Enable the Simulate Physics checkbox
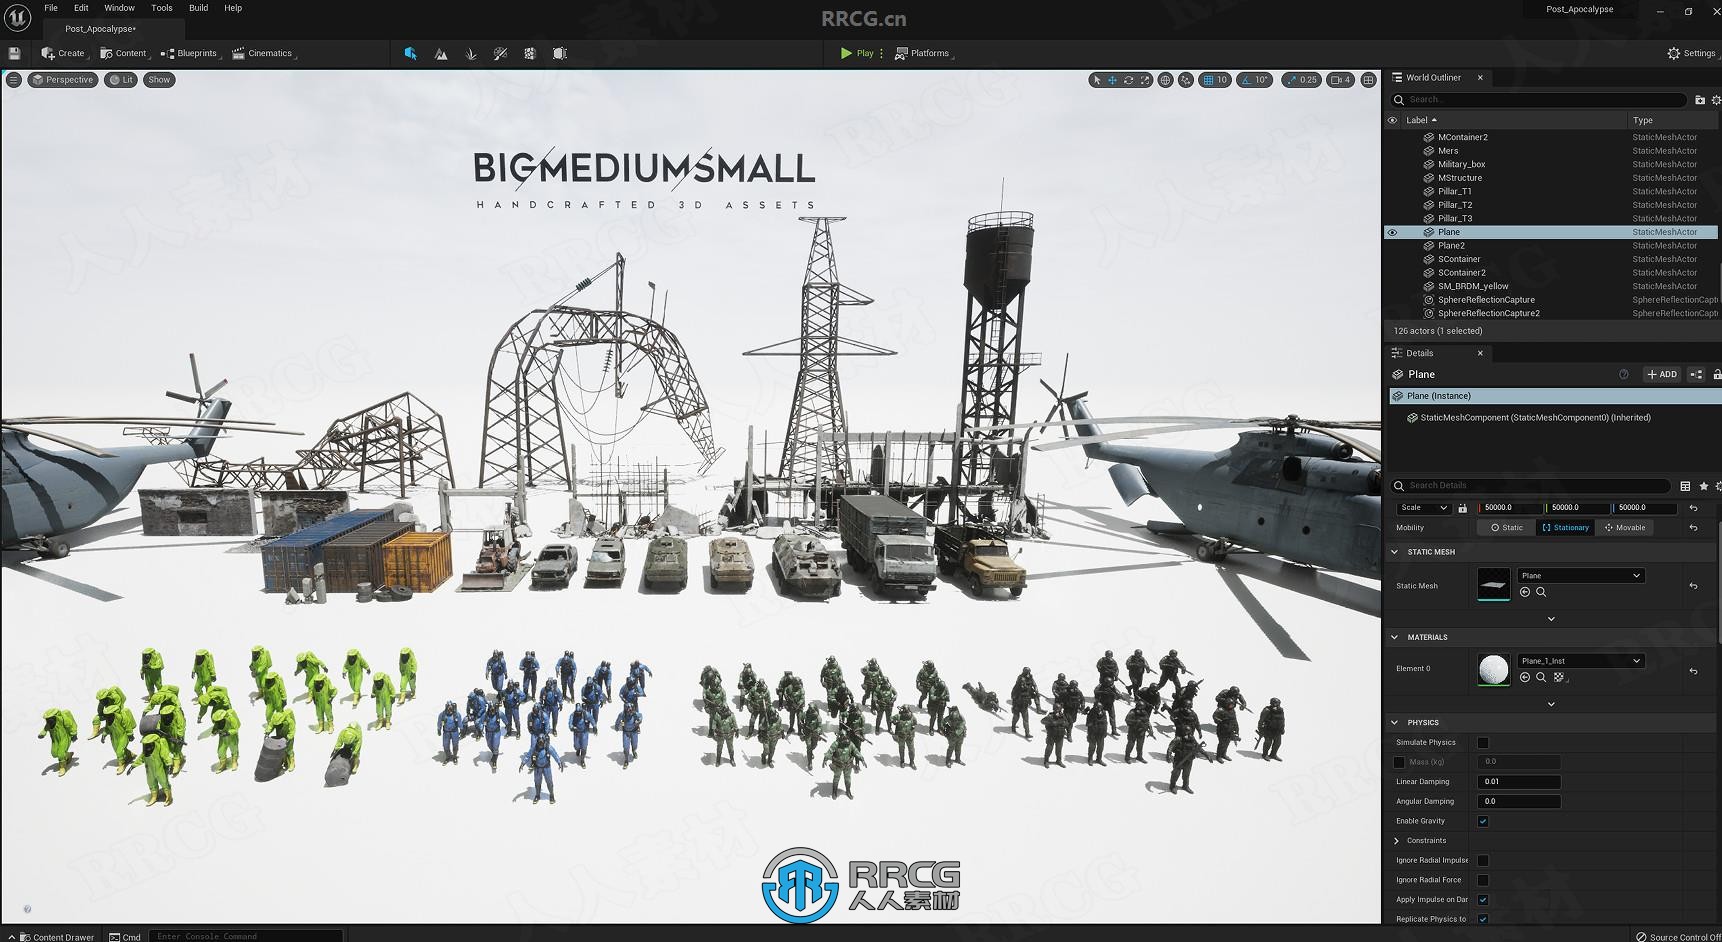 tap(1483, 742)
